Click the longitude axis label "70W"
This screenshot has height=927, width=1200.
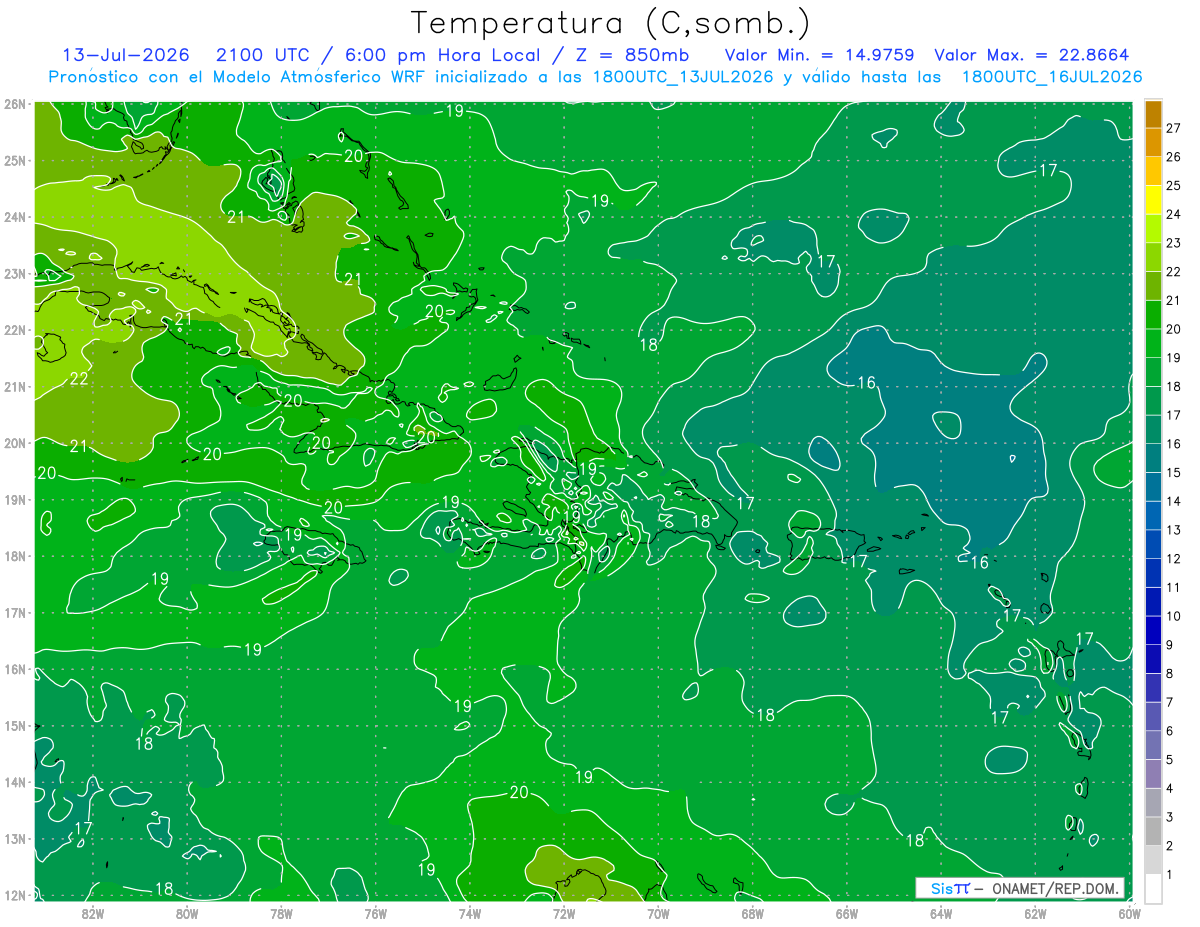(x=658, y=912)
